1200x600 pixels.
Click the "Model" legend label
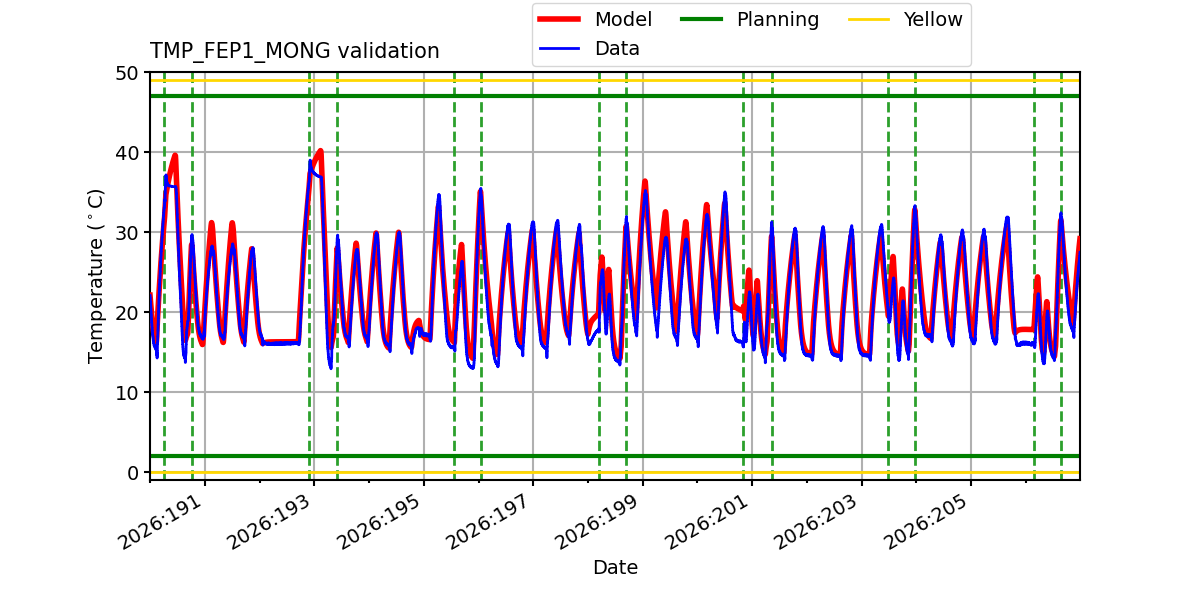(623, 19)
